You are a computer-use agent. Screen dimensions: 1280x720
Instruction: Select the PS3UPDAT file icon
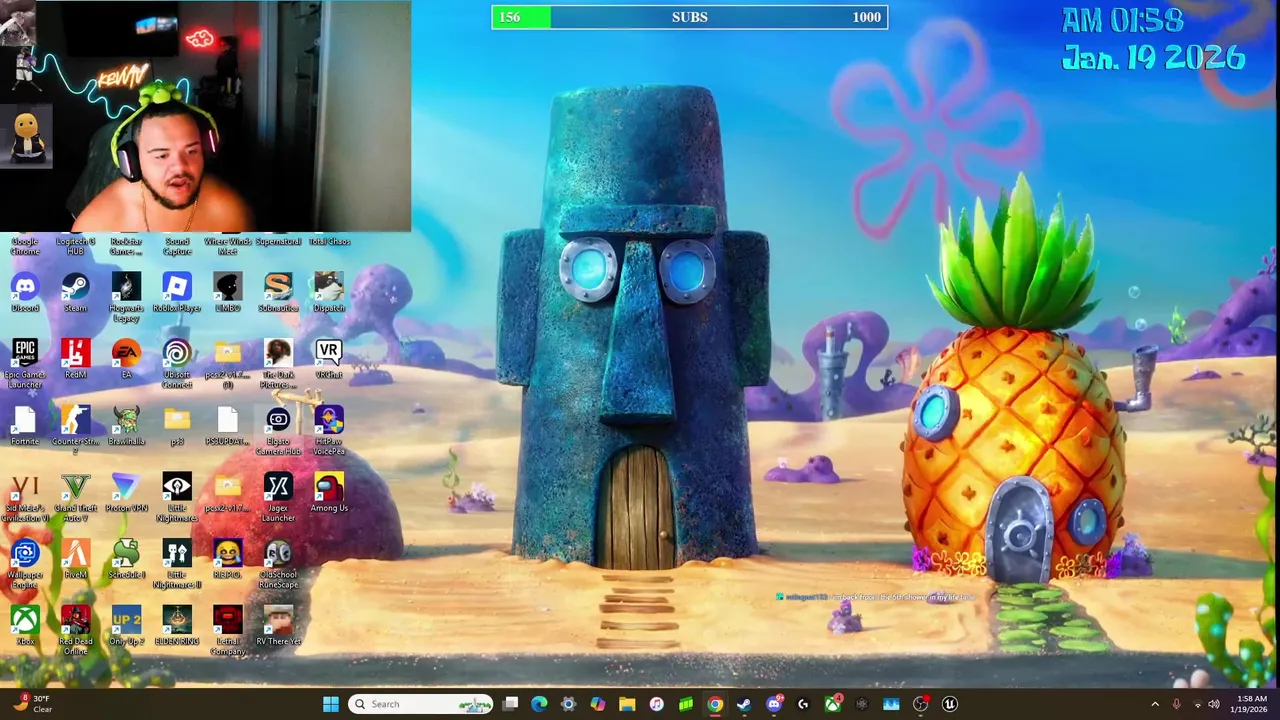[x=227, y=425]
